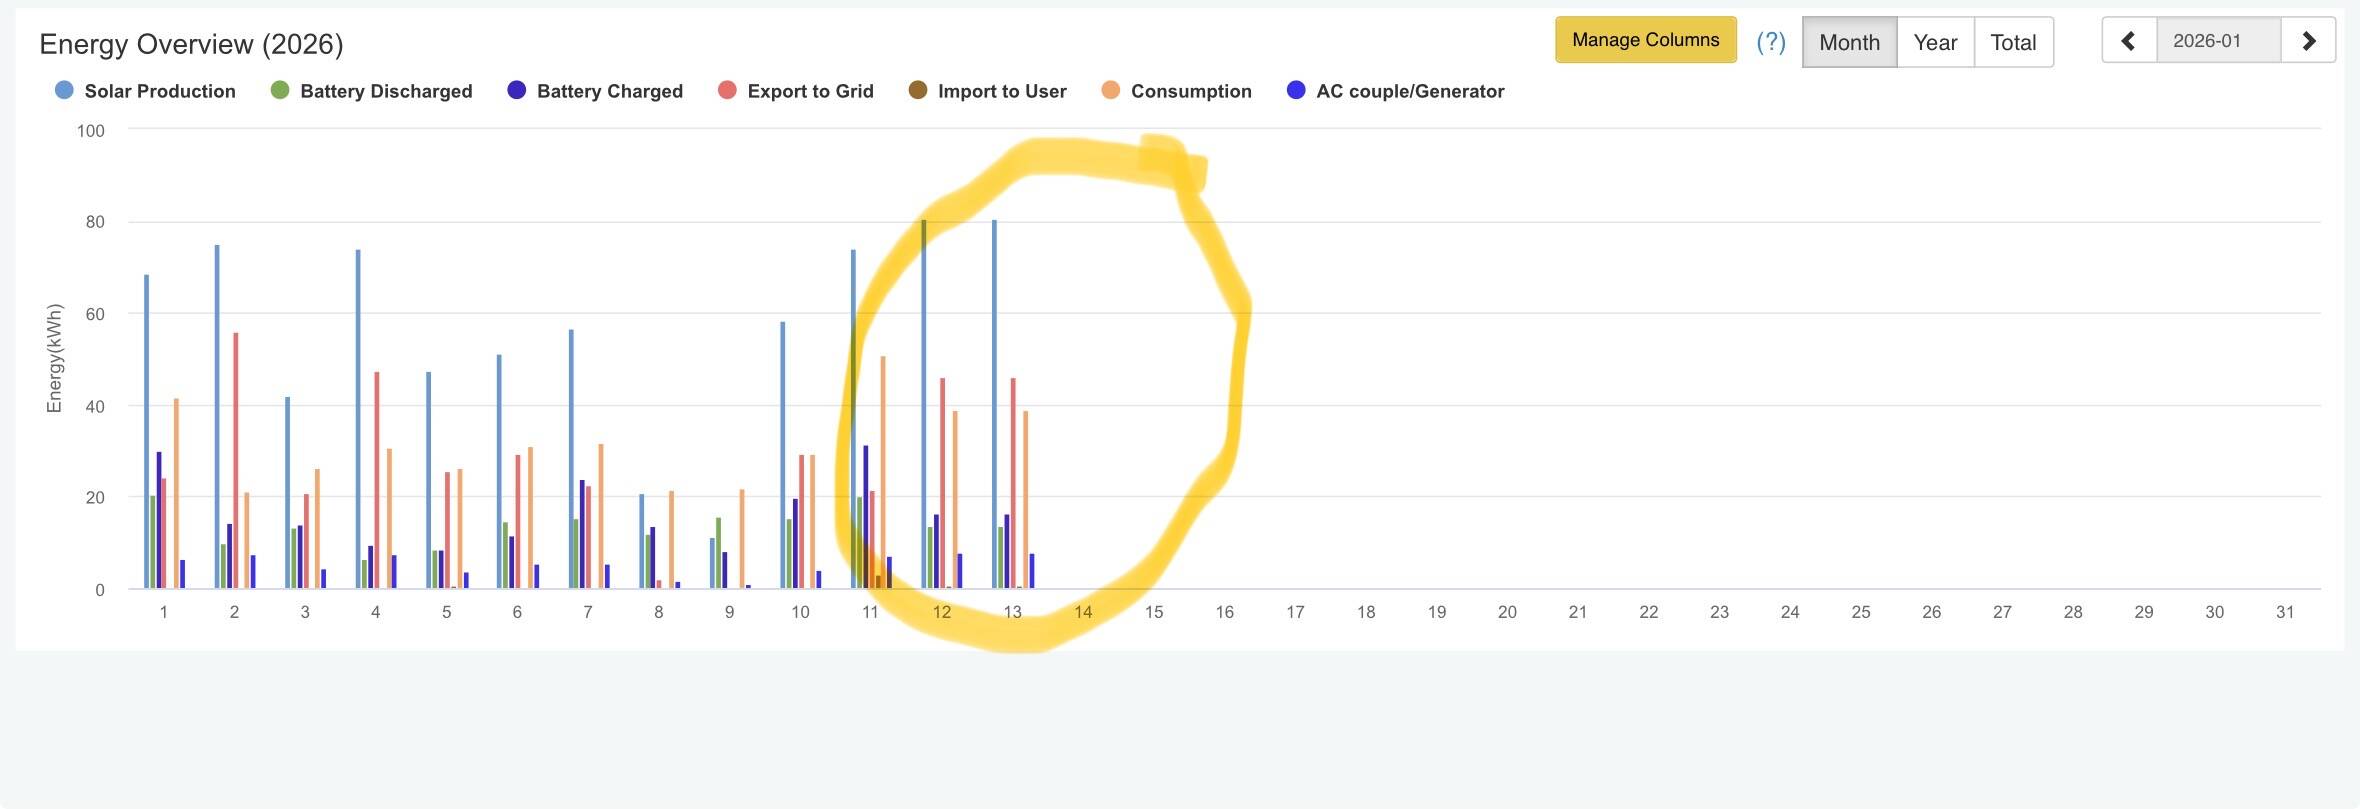The width and height of the screenshot is (2360, 809).
Task: Toggle Battery Charged legend item
Action: [x=596, y=91]
